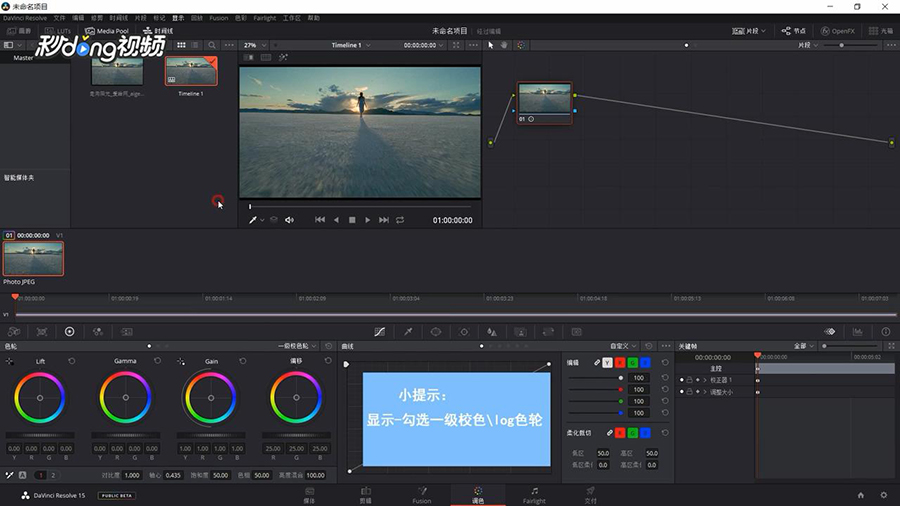The image size is (900, 506).
Task: Select the Qualifier eyedropper palette icon
Action: pos(408,332)
